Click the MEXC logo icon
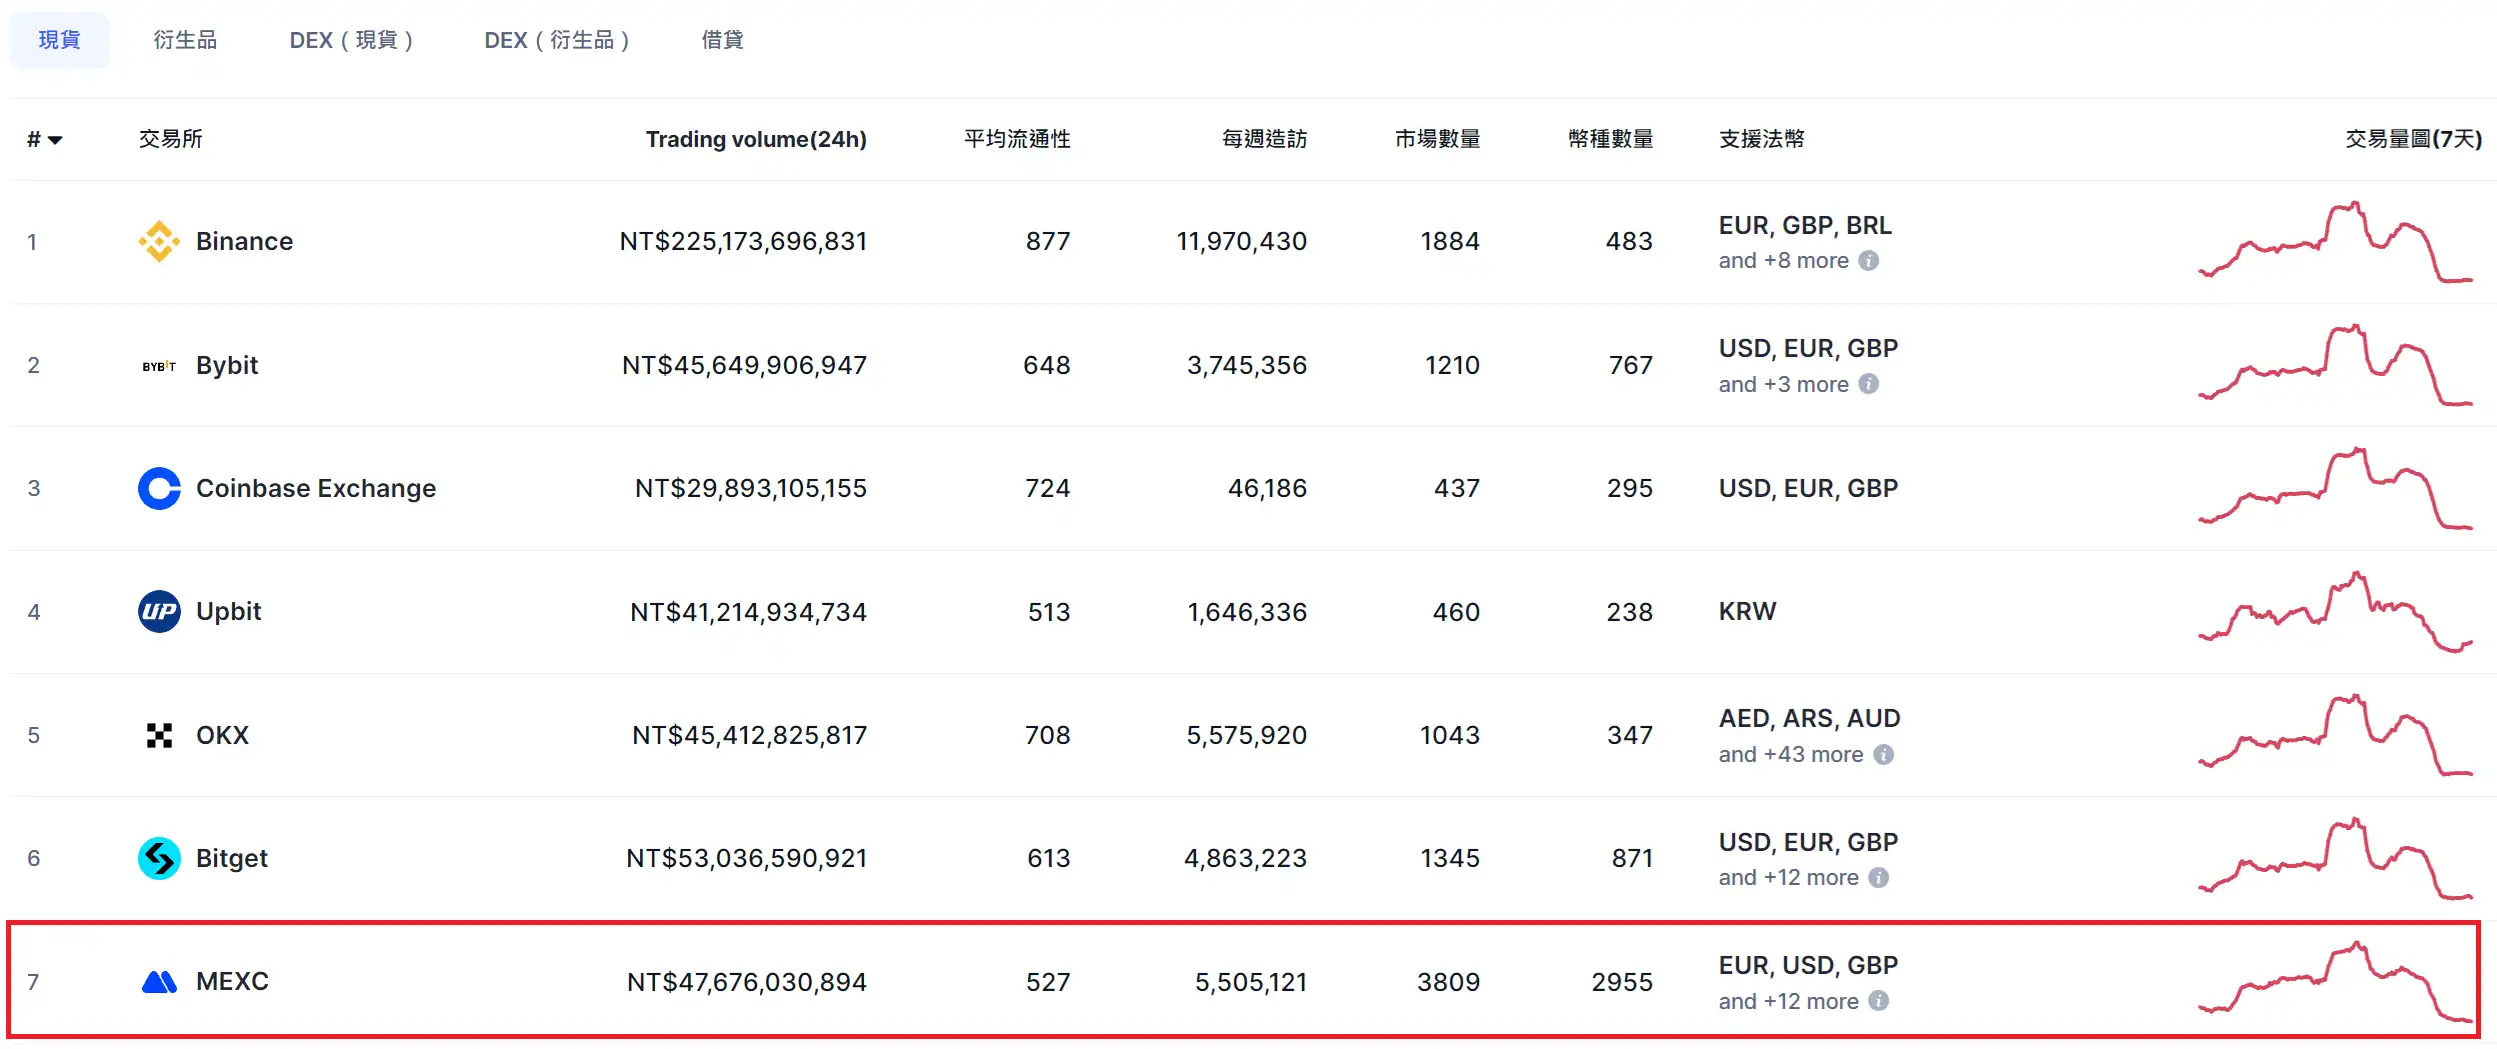 pos(159,981)
